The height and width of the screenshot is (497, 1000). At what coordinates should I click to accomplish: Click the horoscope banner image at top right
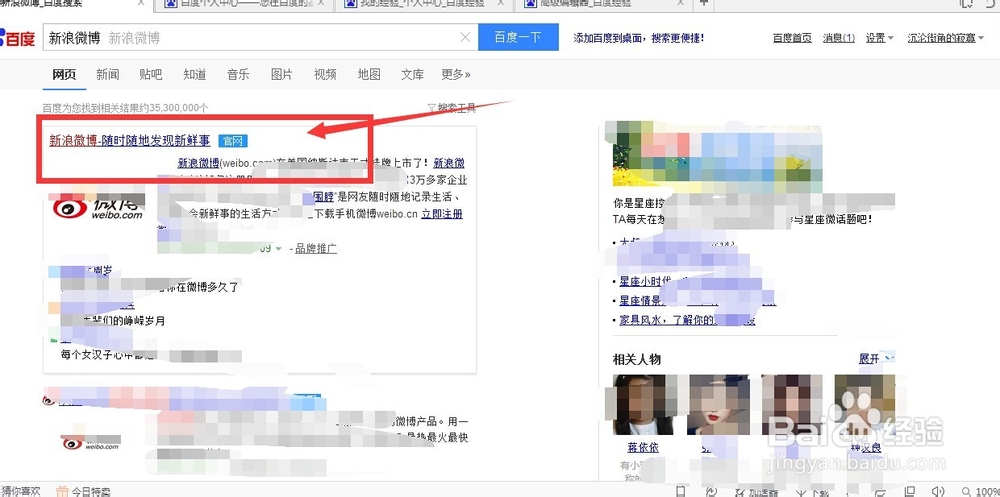point(717,156)
